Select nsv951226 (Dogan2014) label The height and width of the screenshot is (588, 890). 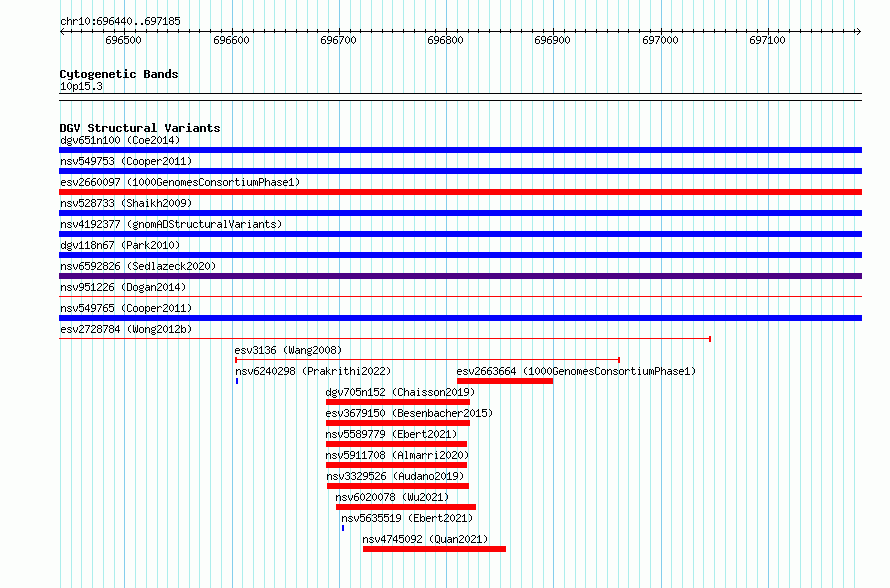tap(123, 287)
